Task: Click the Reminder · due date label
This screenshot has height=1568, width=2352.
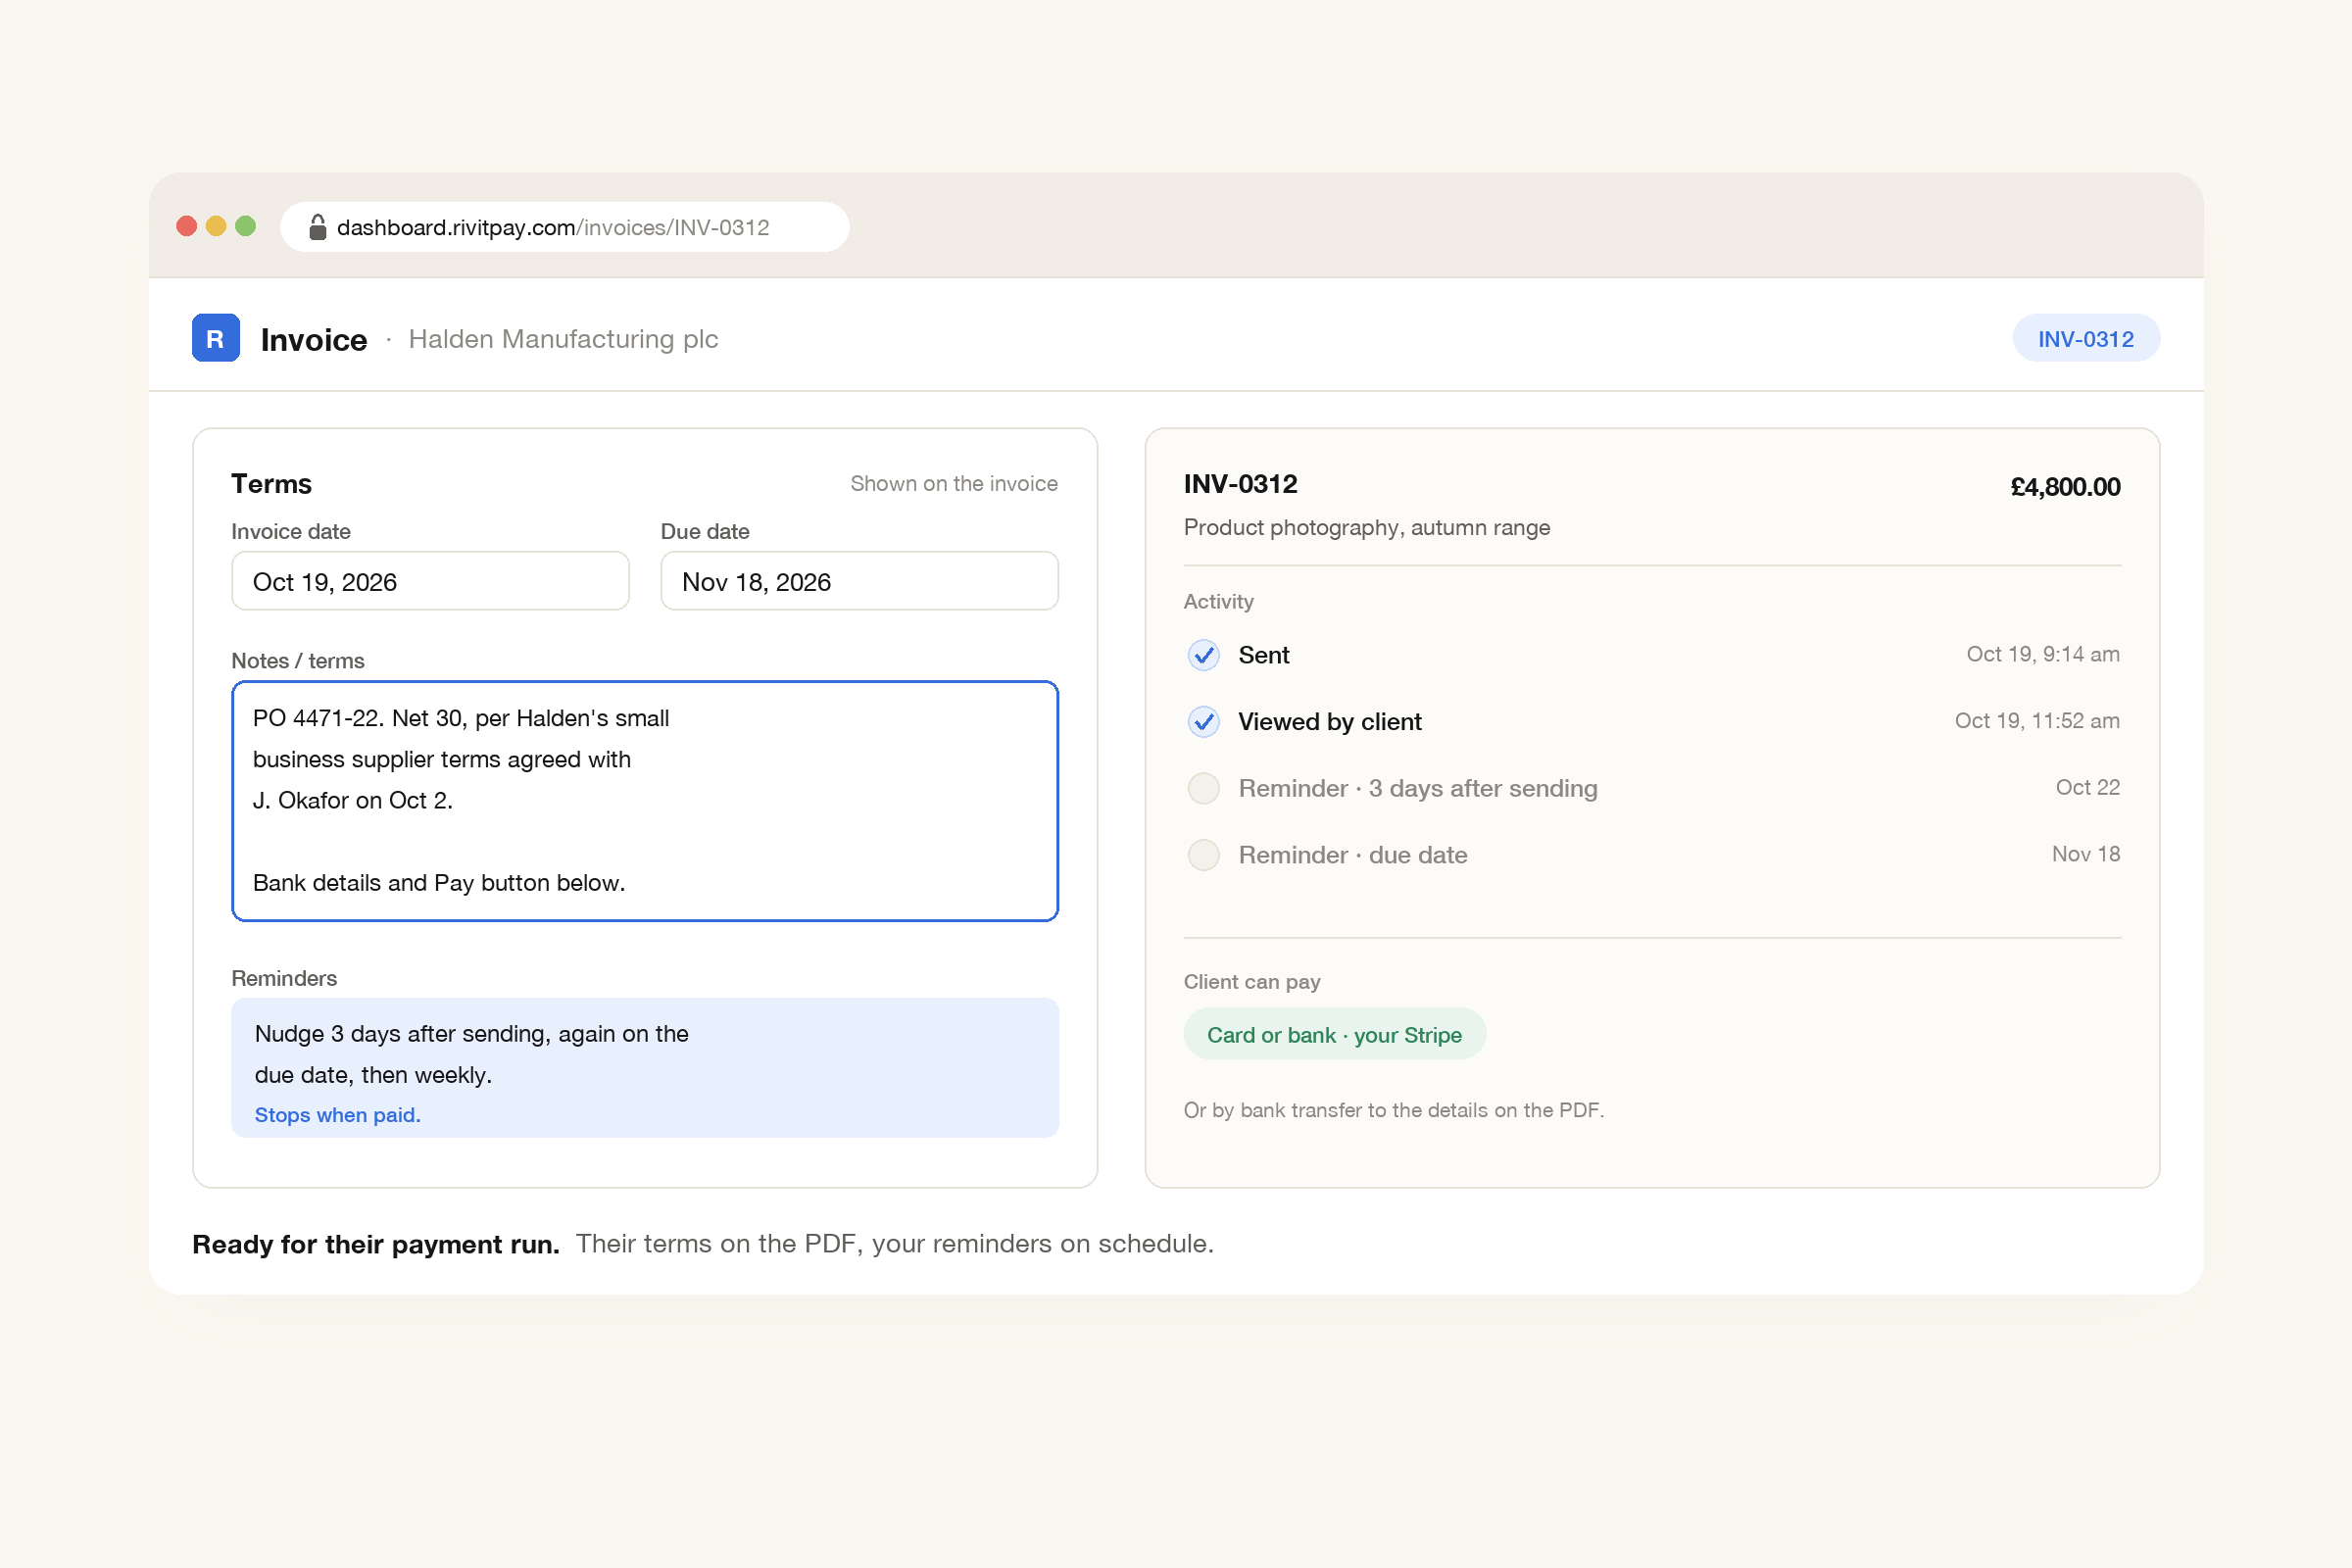Action: point(1352,855)
